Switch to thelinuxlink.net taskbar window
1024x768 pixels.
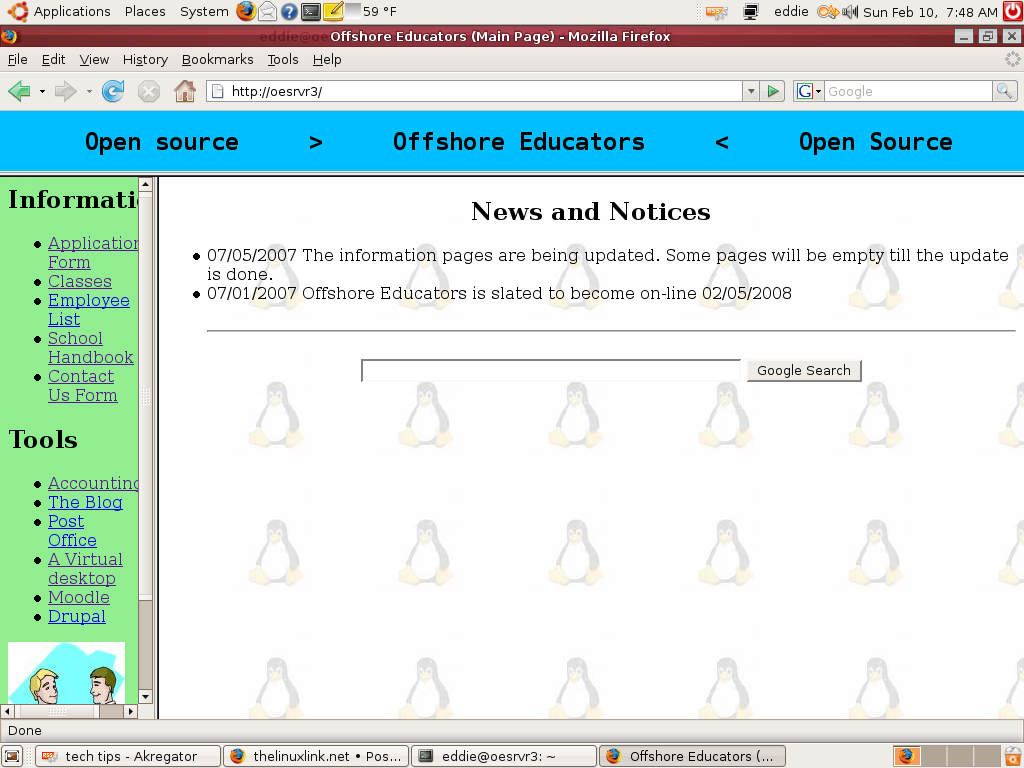(316, 756)
